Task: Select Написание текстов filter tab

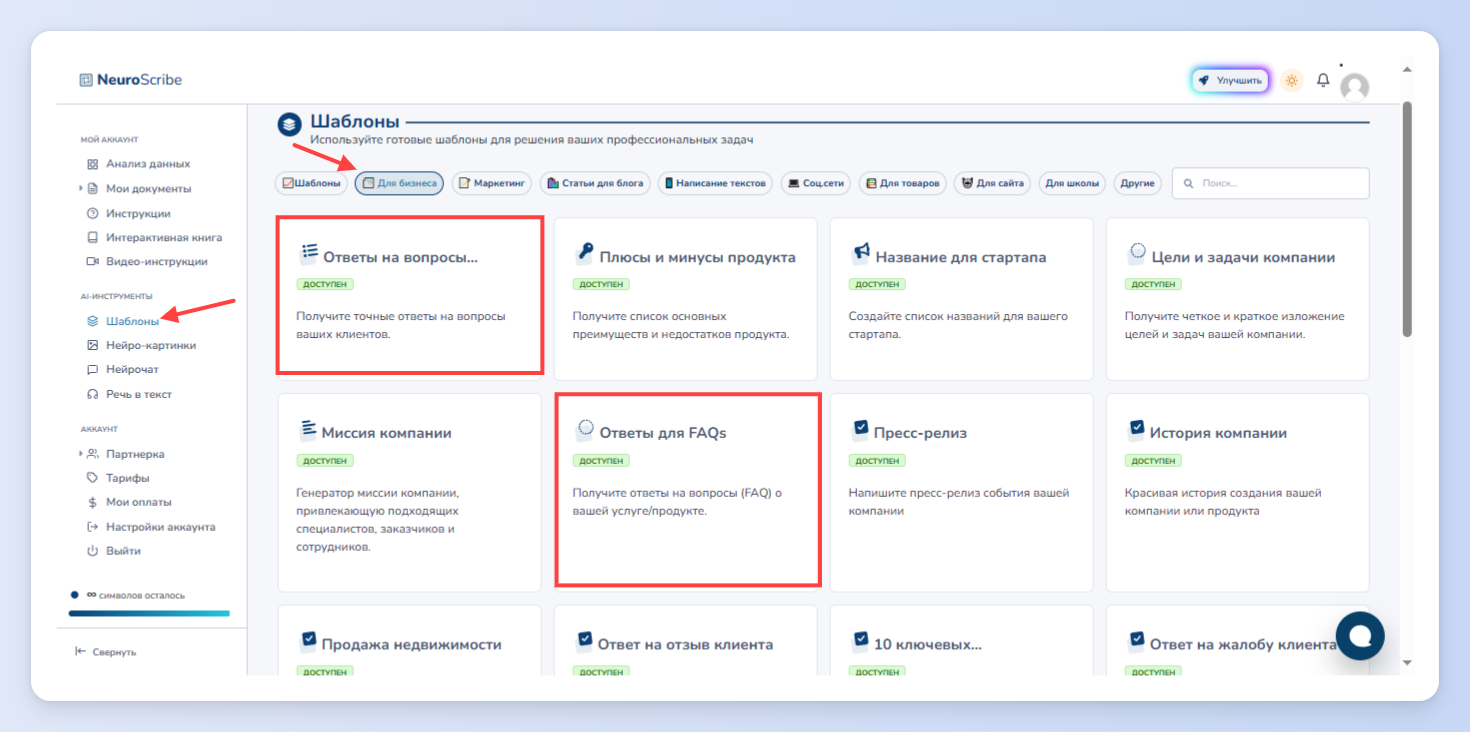Action: [715, 183]
